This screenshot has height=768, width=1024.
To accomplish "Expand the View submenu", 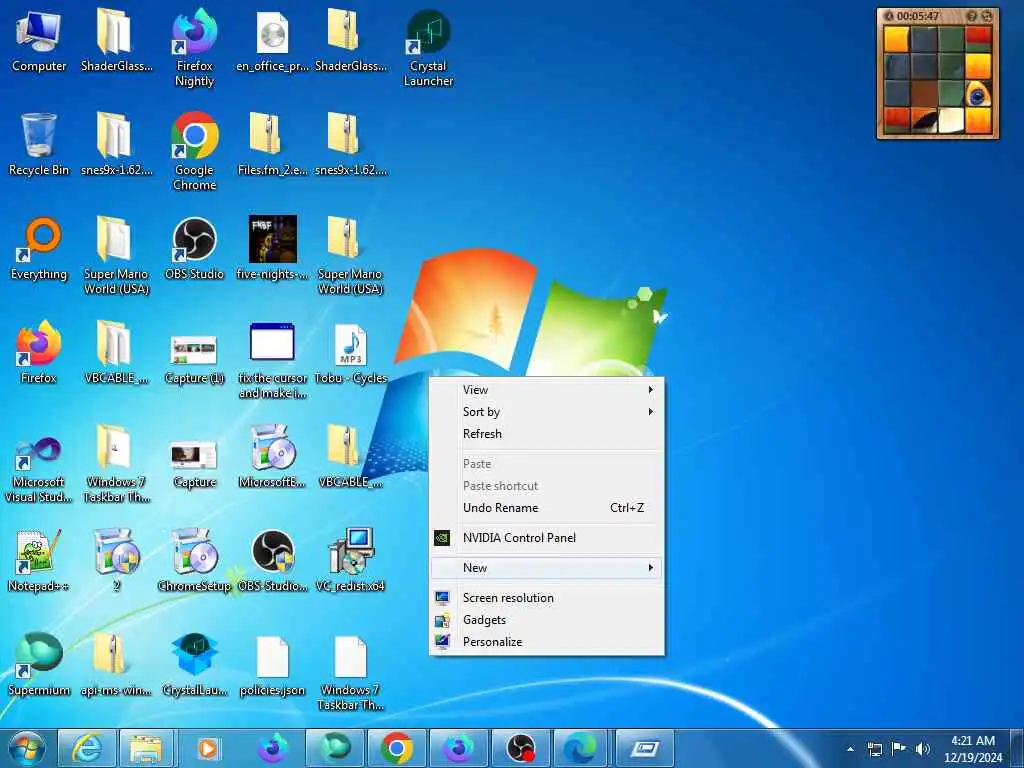I will tap(547, 390).
